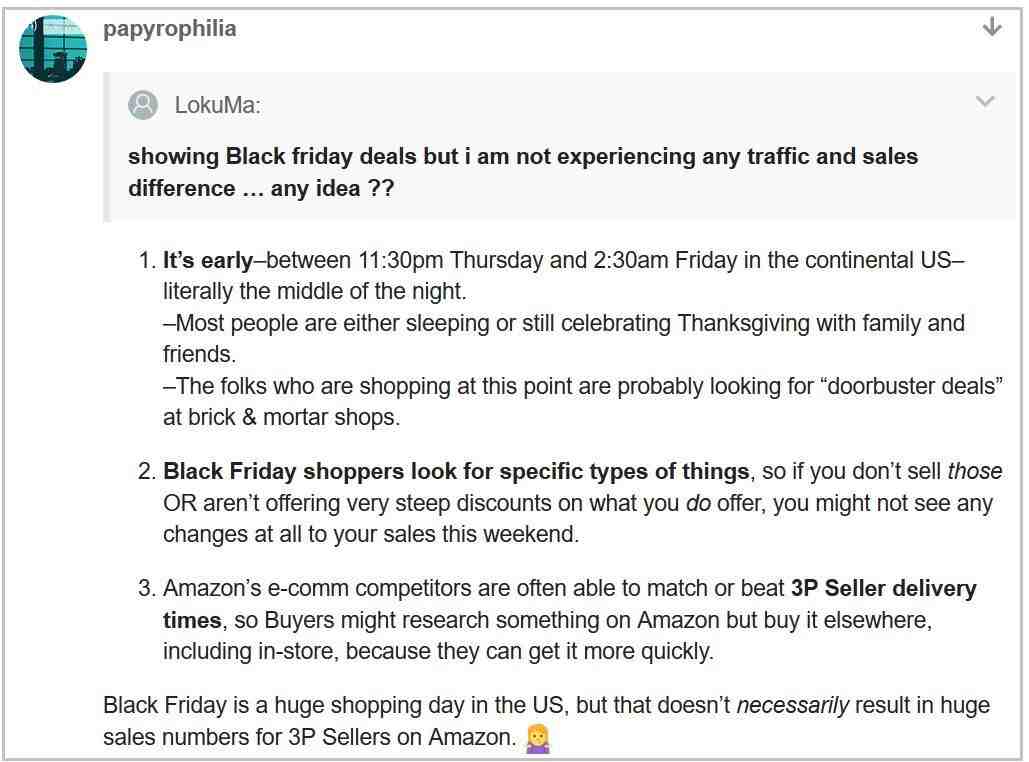Viewport: 1029px width, 762px height.
Task: Jump to quoted post via down arrow
Action: 992,27
